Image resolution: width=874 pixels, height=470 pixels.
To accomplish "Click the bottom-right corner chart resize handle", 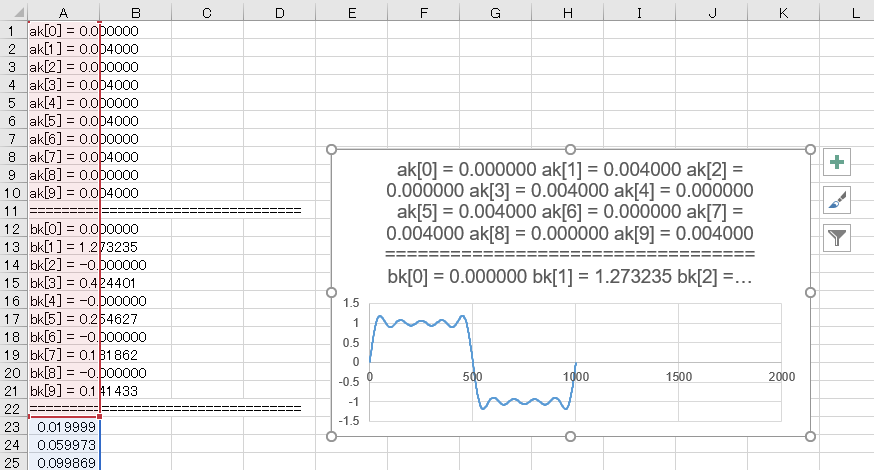I will 810,436.
